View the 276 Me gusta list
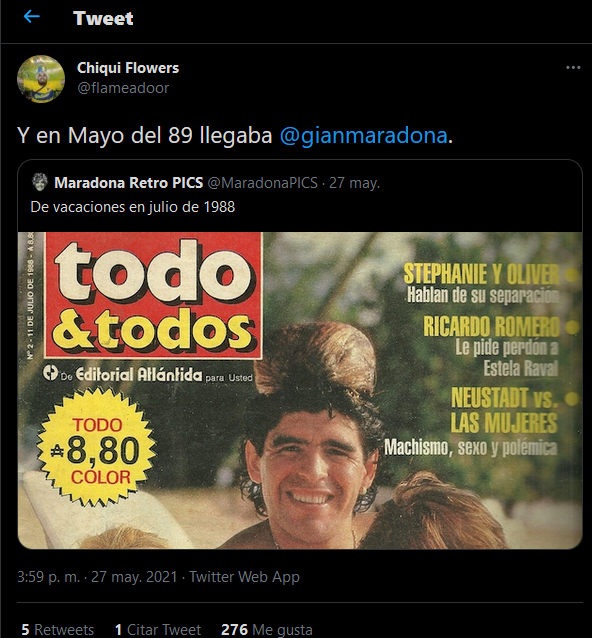This screenshot has height=638, width=592. point(267,629)
